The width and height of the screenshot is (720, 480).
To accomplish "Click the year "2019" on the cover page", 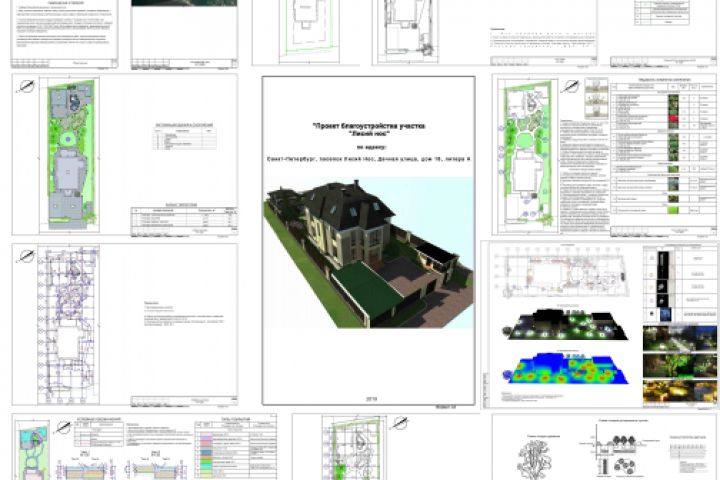I will 371,399.
